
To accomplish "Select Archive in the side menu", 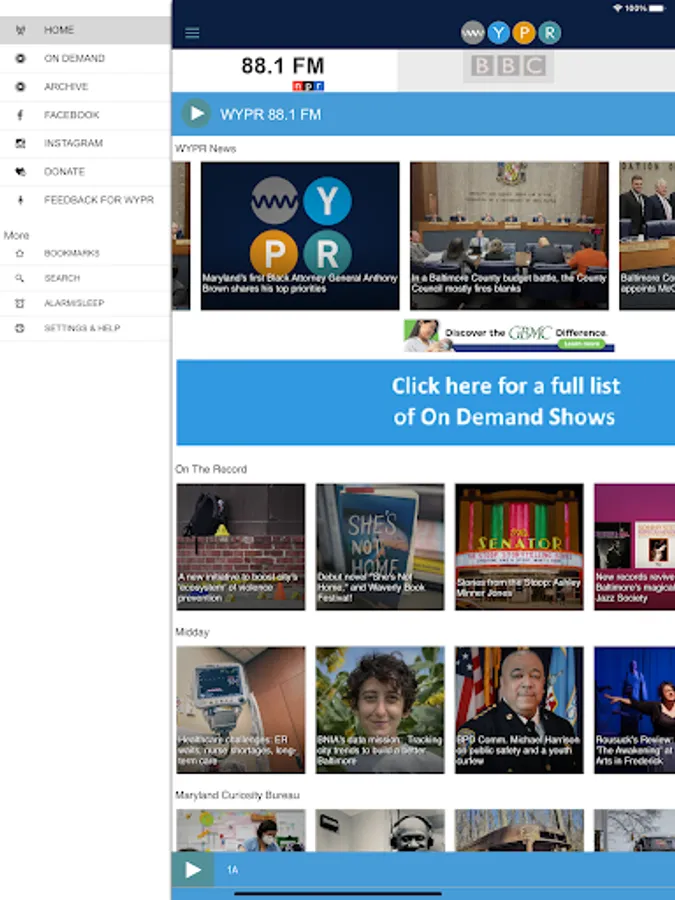I will pyautogui.click(x=85, y=87).
